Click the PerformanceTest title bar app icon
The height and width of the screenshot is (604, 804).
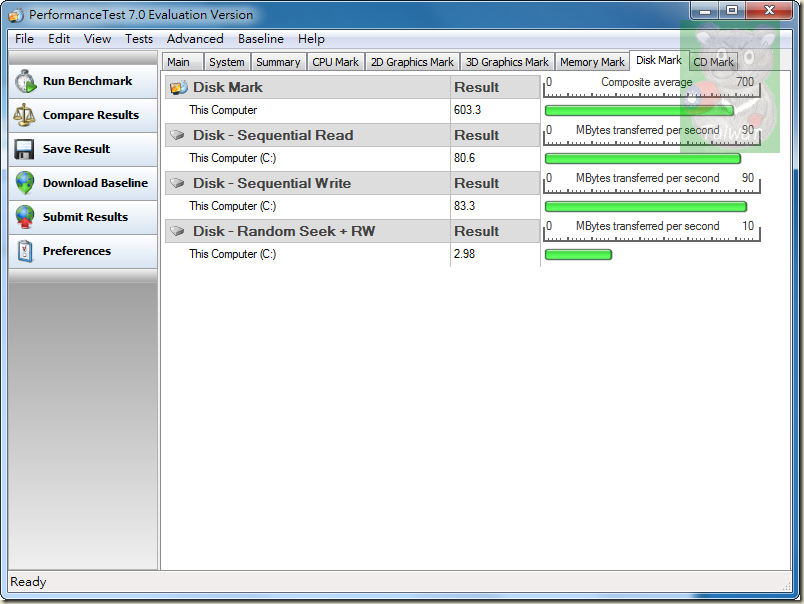click(x=16, y=15)
